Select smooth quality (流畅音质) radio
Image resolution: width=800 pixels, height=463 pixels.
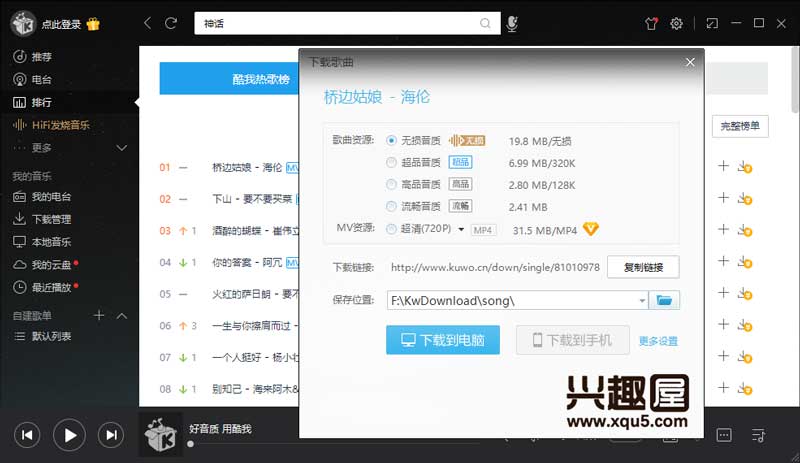click(x=391, y=206)
